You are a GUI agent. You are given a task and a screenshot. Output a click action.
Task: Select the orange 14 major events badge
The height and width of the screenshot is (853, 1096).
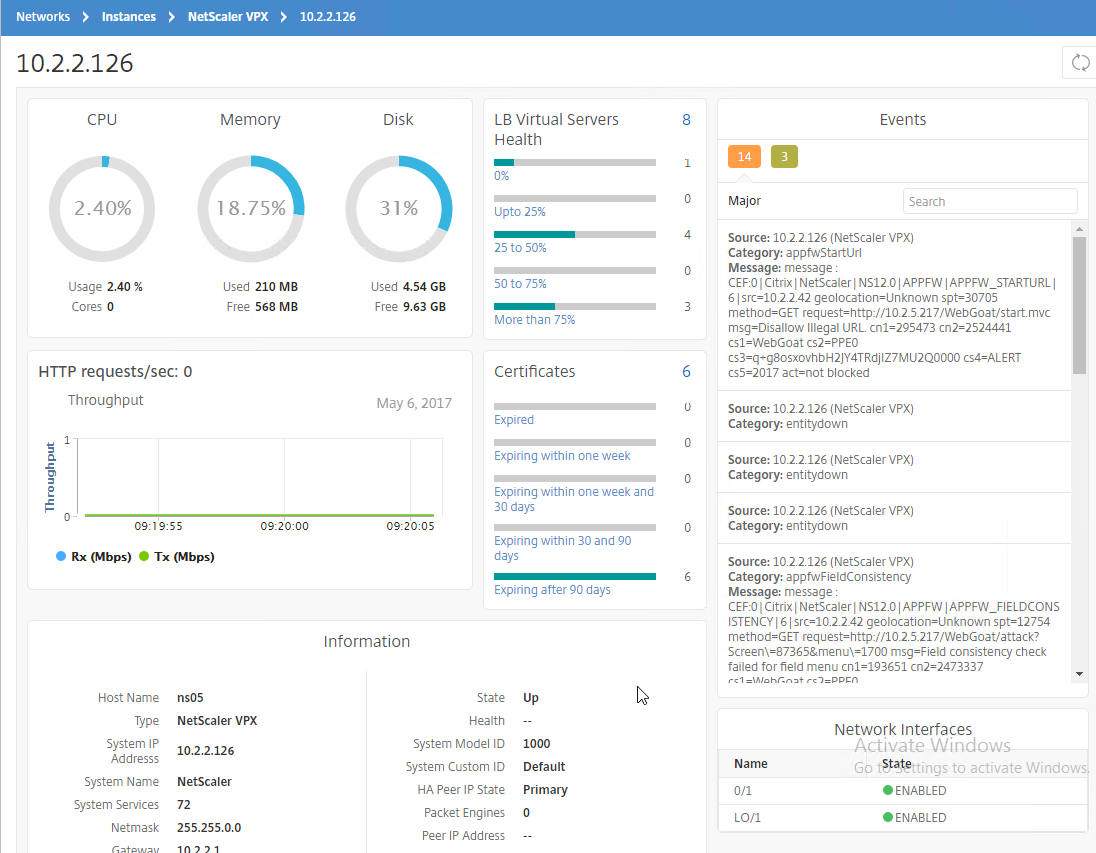pos(744,157)
